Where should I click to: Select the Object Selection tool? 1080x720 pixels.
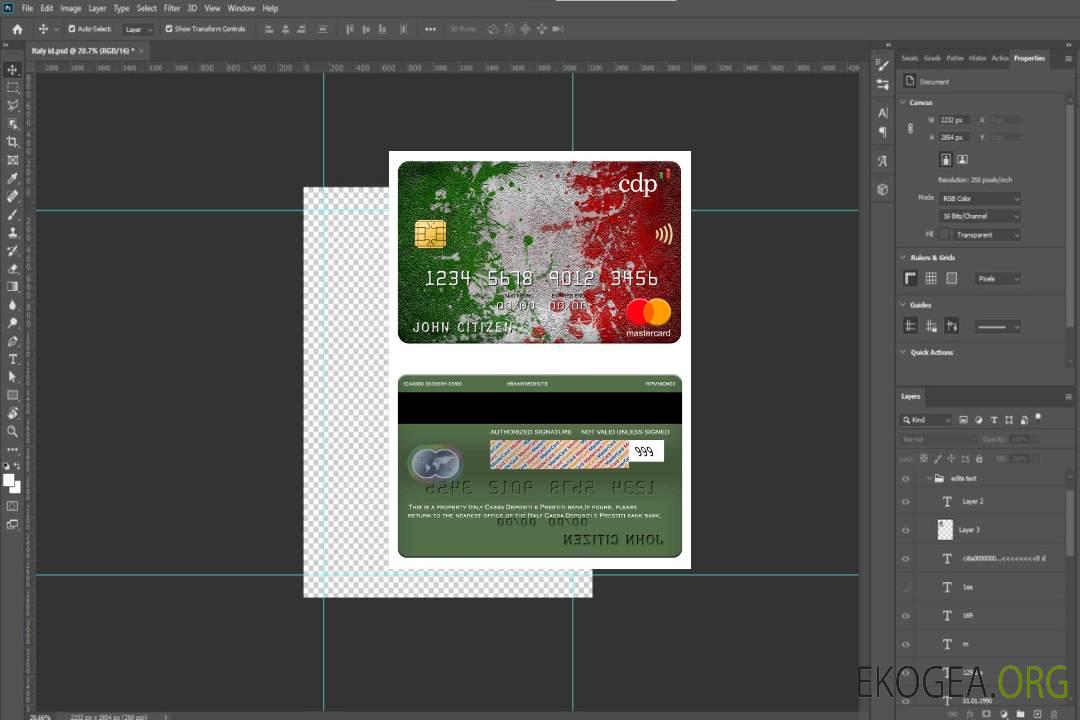pos(12,123)
